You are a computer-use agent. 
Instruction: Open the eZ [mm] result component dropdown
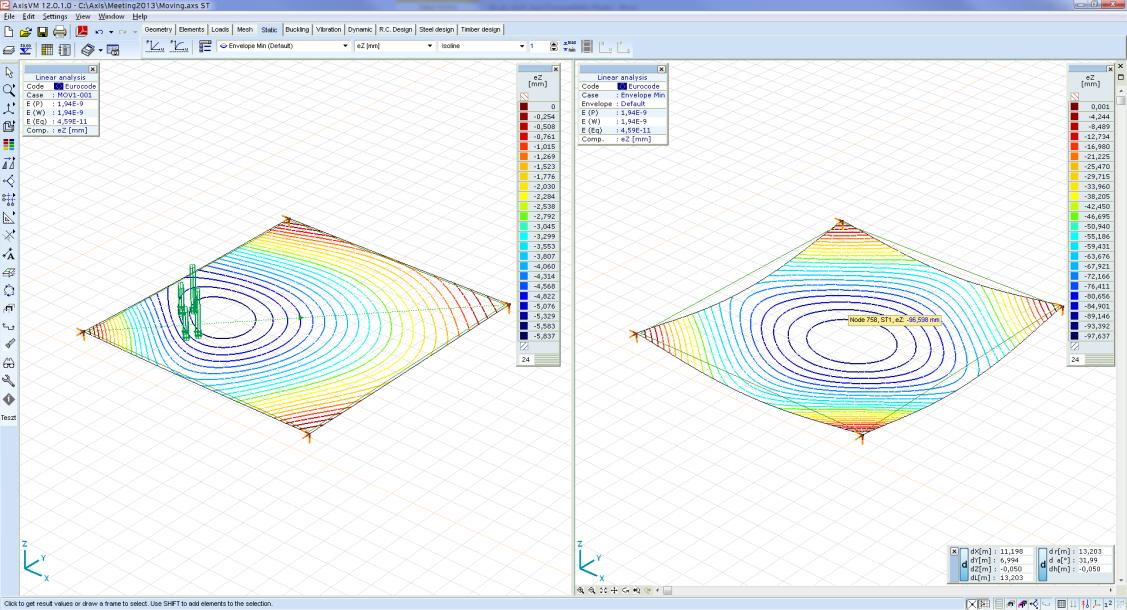click(x=395, y=46)
